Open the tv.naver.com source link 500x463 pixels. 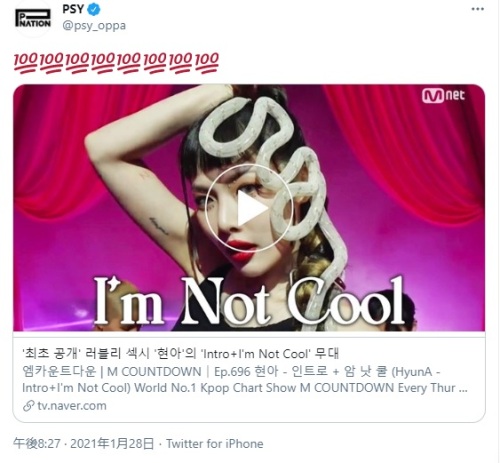tap(72, 406)
